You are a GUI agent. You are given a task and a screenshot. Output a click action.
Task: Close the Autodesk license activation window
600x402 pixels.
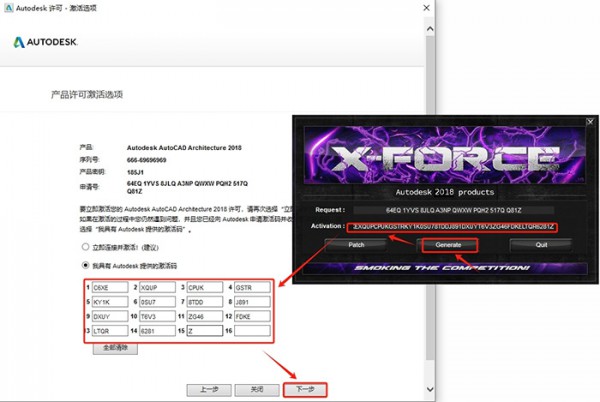tap(426, 8)
